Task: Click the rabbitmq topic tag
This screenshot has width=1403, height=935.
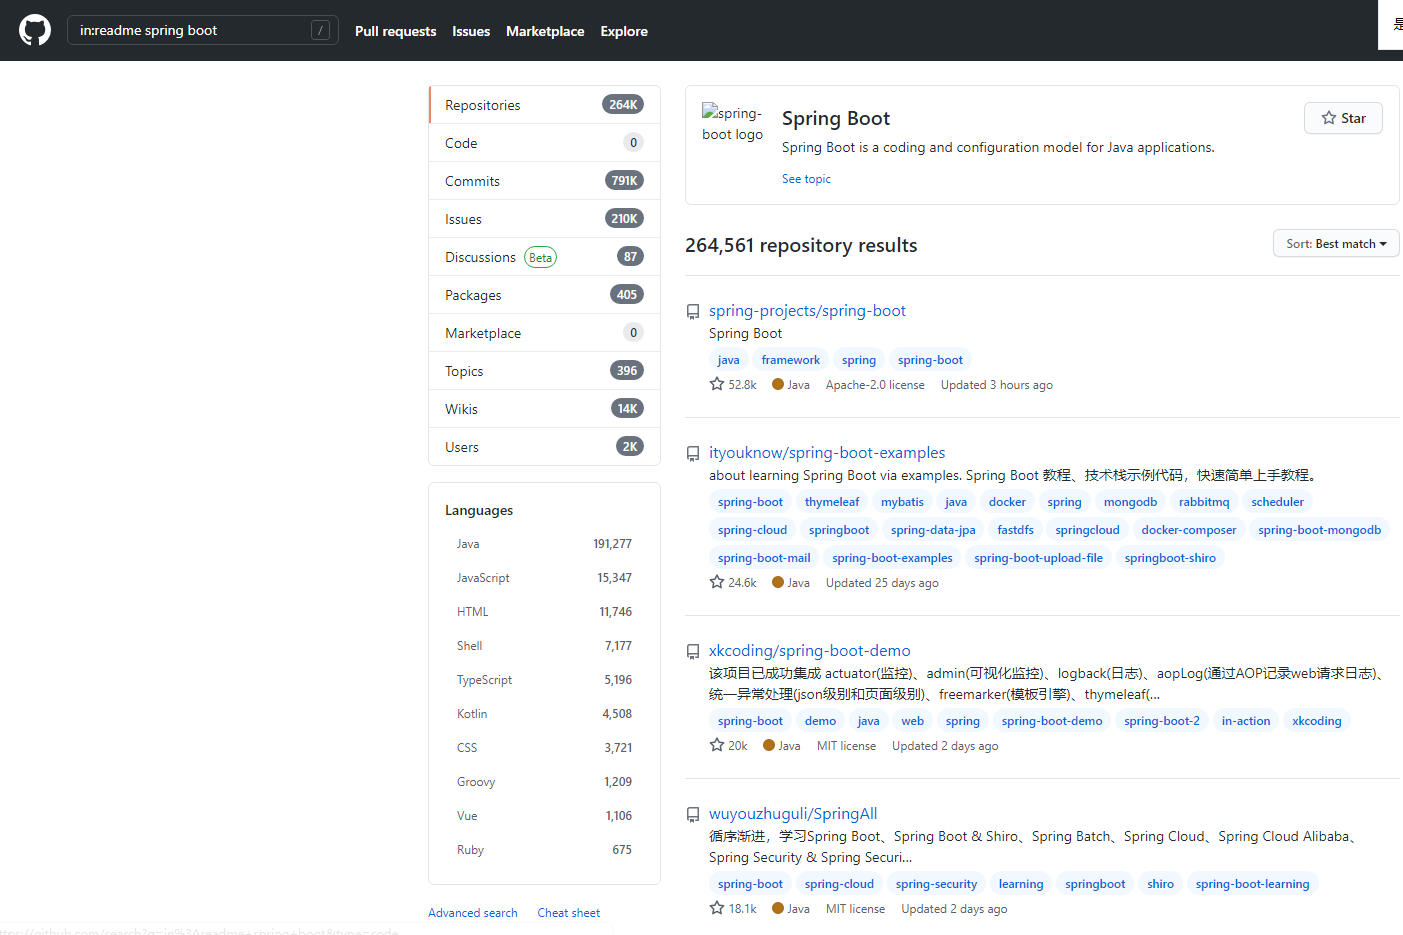Action: (1204, 502)
